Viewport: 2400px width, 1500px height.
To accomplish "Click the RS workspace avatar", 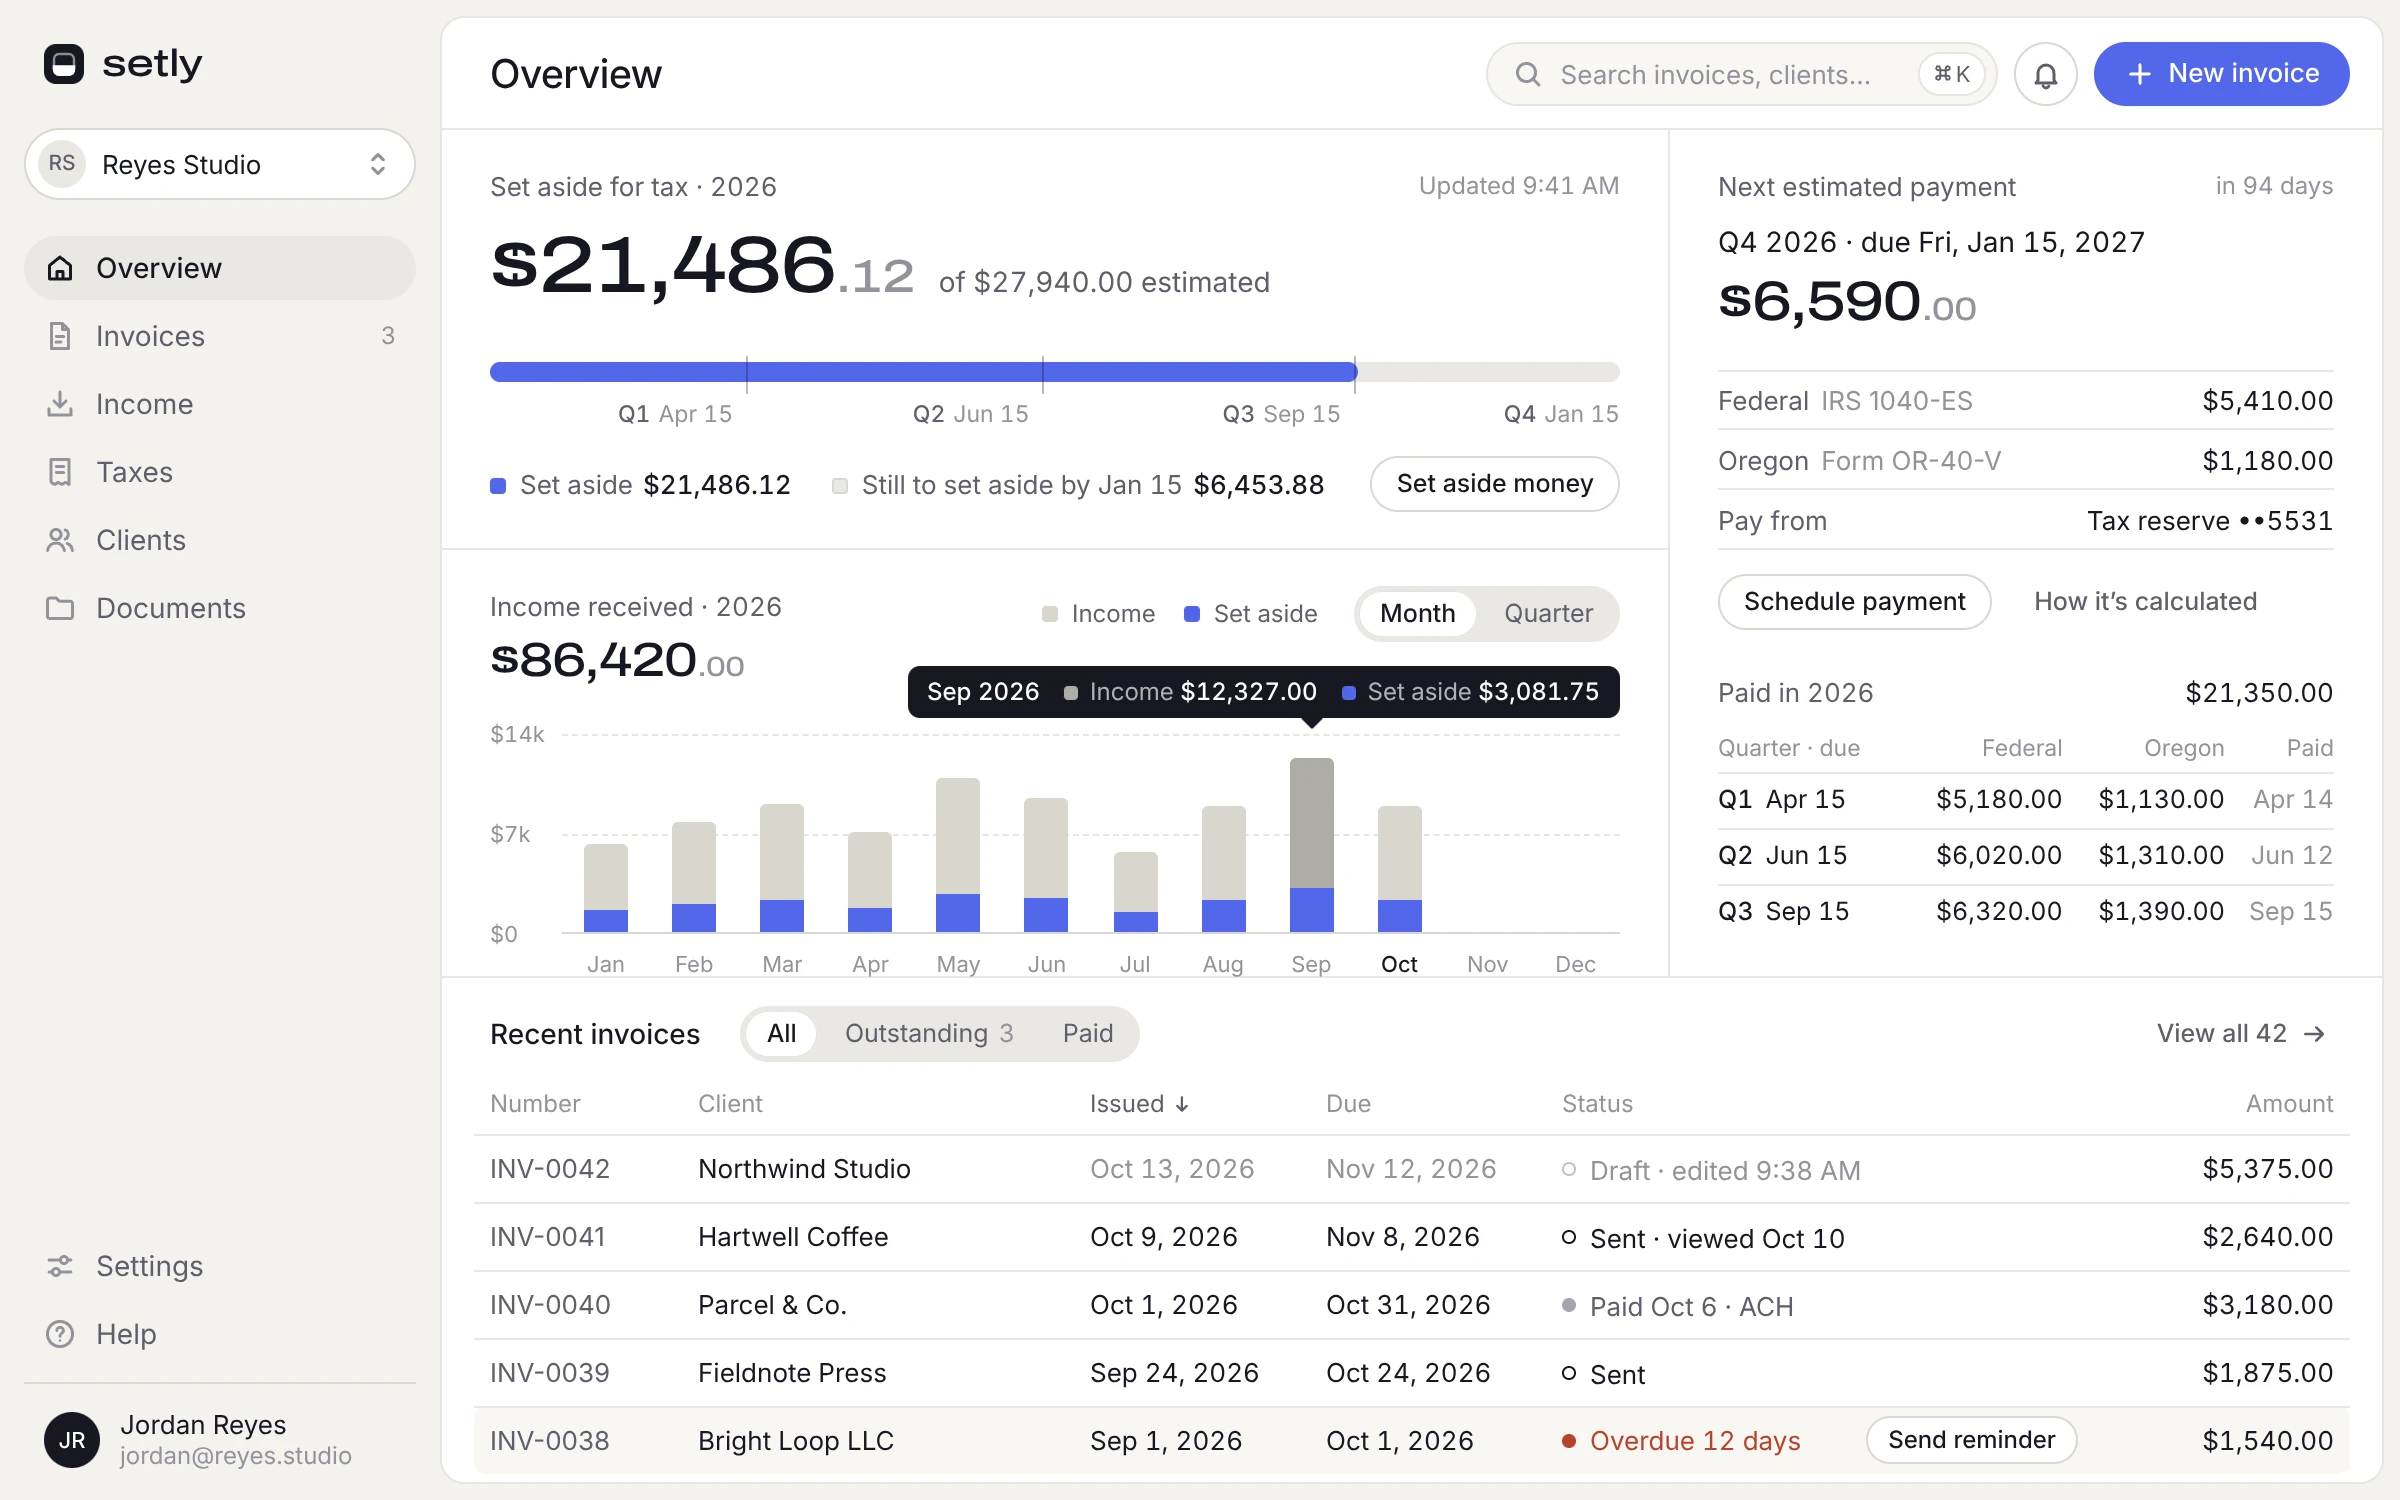I will 62,164.
